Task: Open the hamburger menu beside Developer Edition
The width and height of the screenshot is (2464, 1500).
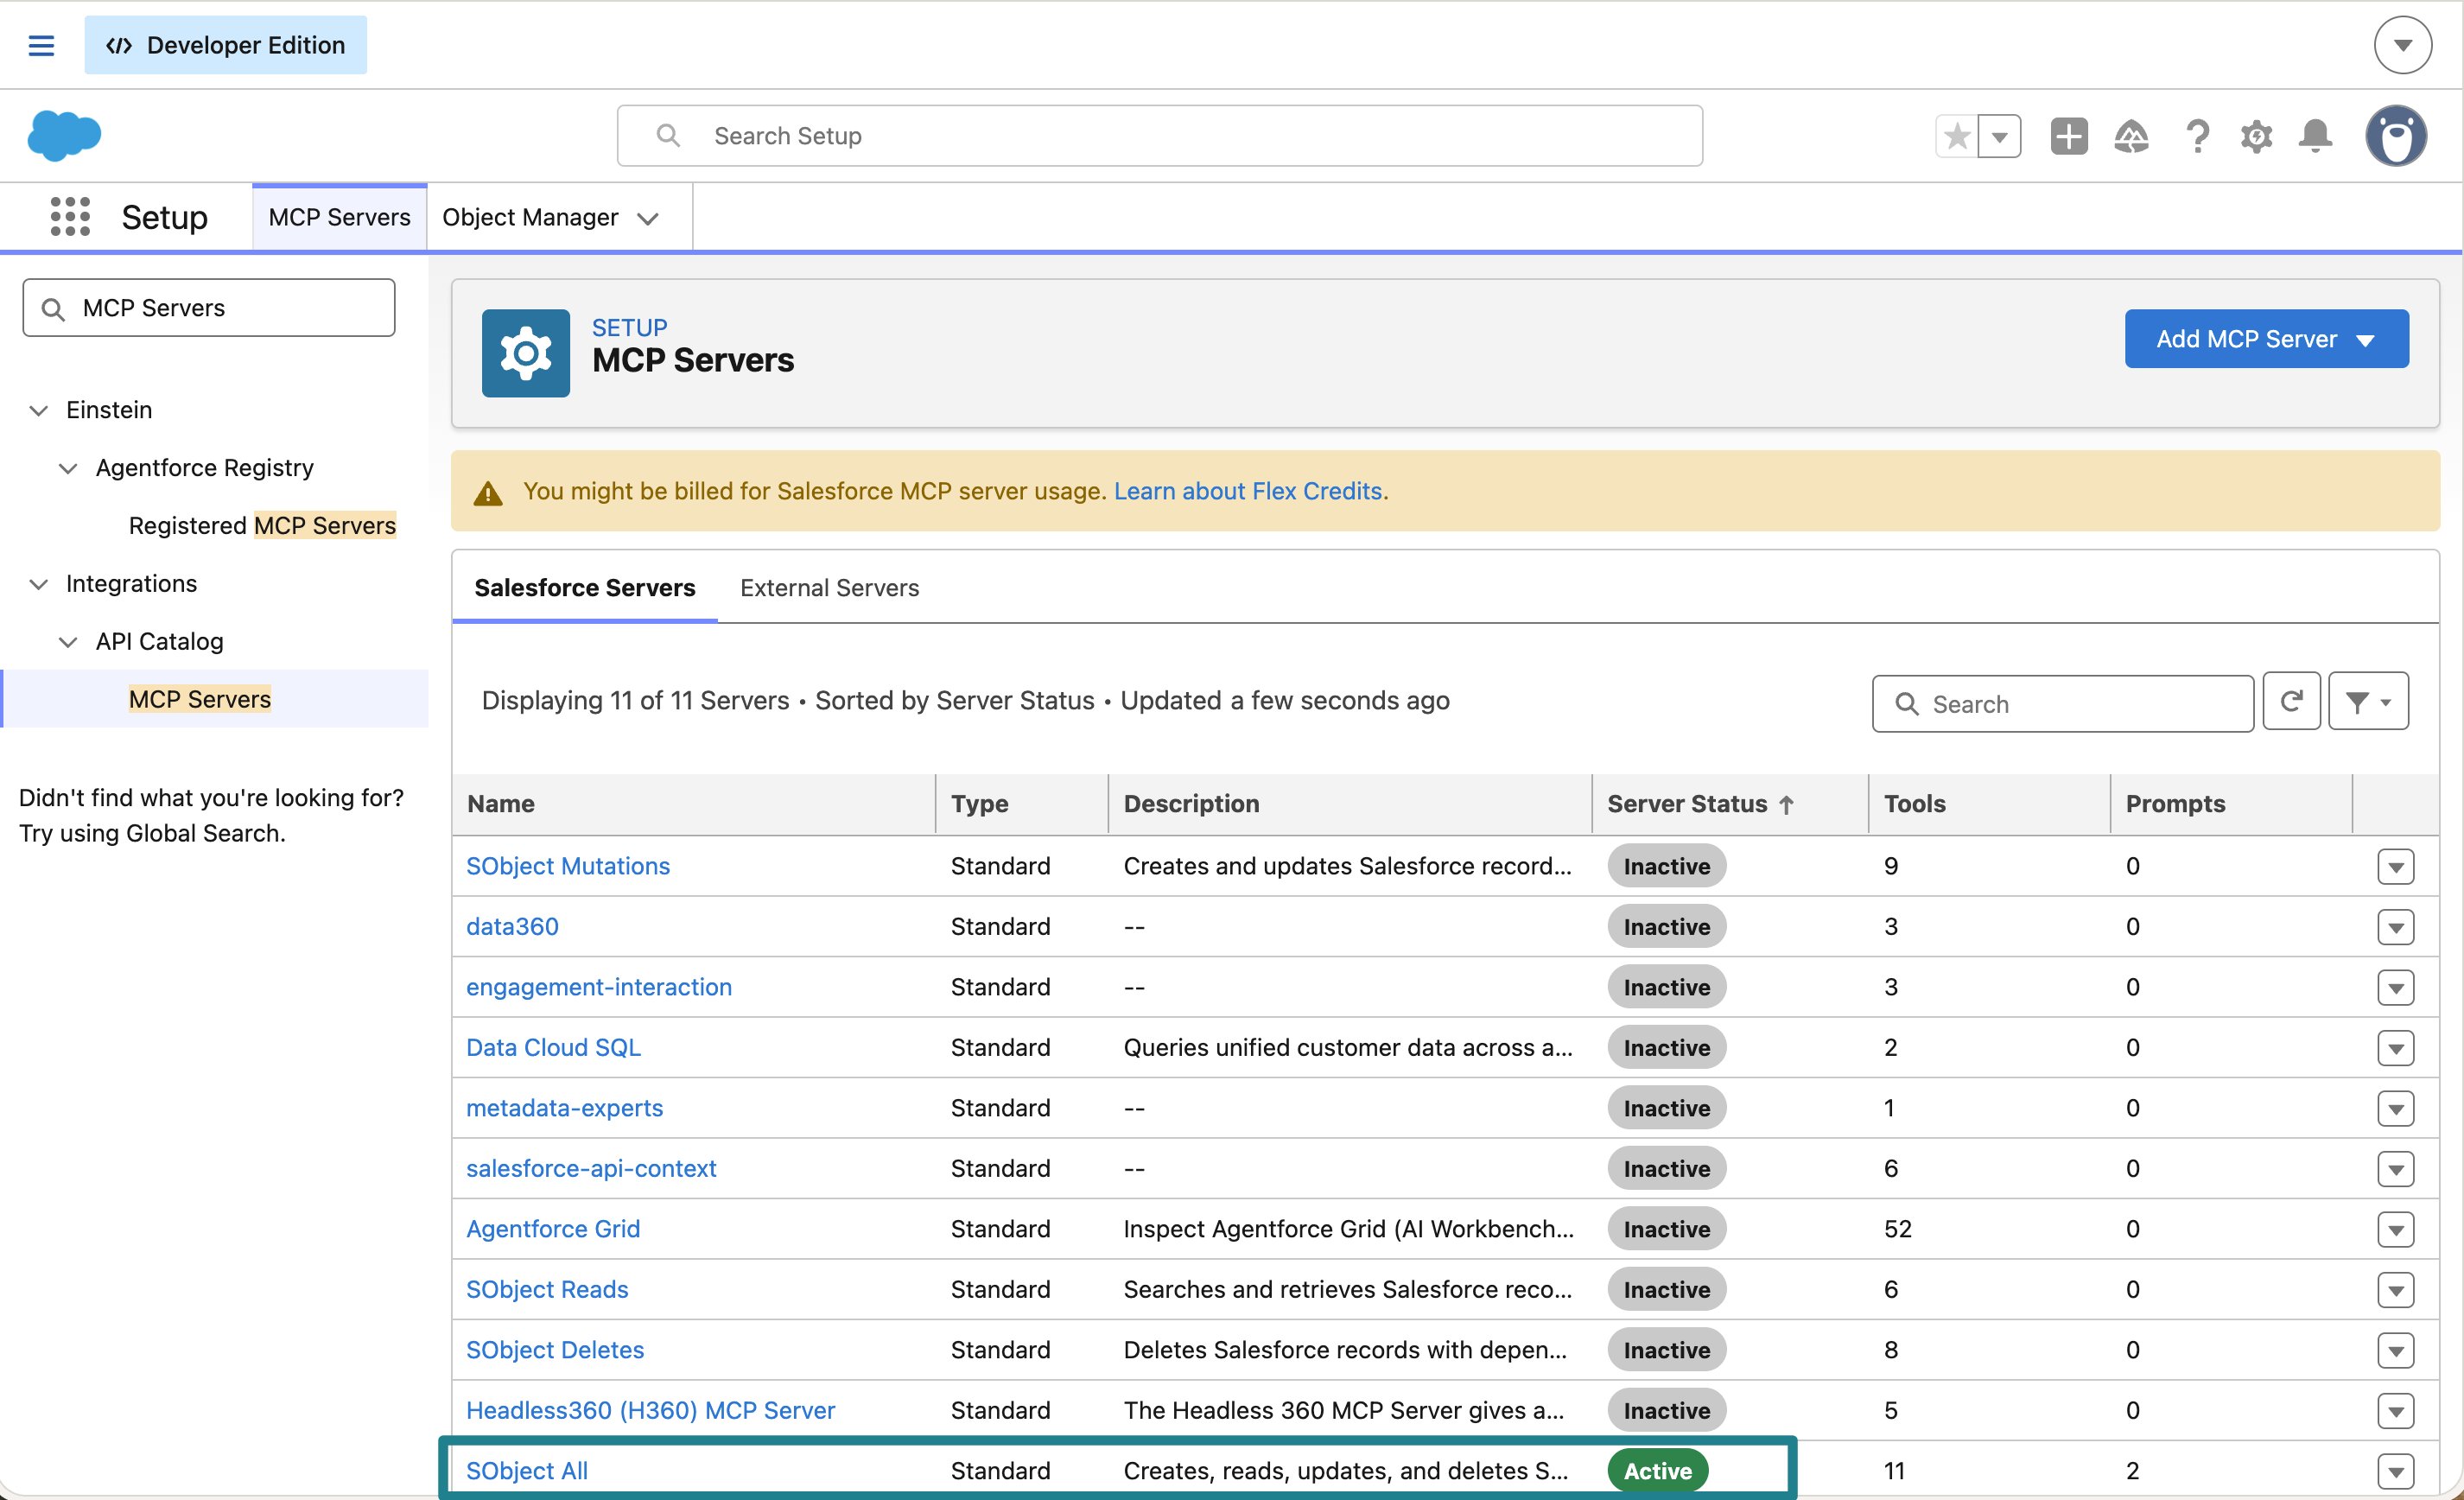Action: 41,45
